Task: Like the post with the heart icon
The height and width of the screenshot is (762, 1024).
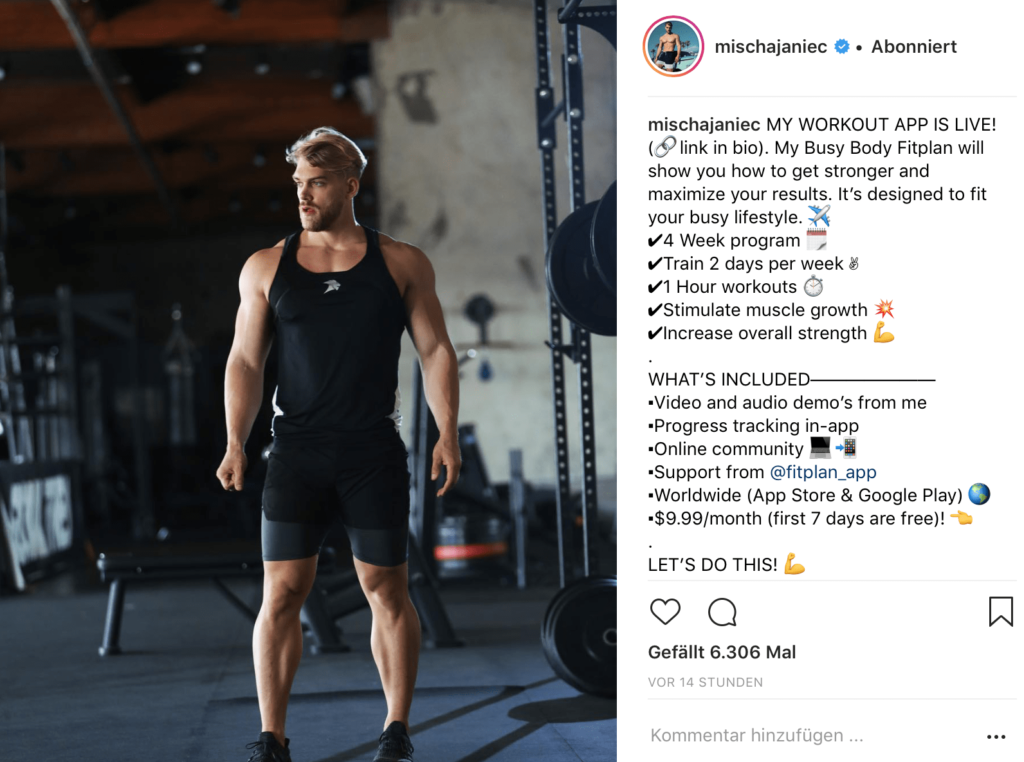Action: pos(665,612)
